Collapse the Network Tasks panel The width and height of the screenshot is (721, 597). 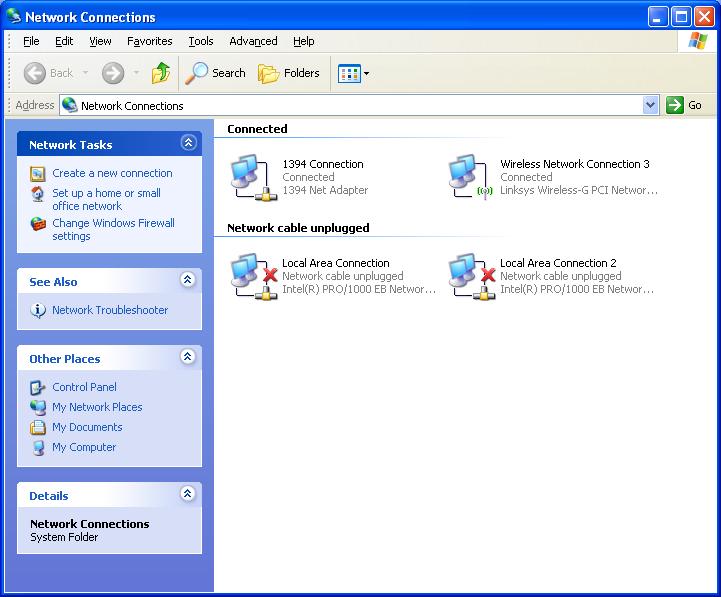tap(188, 143)
